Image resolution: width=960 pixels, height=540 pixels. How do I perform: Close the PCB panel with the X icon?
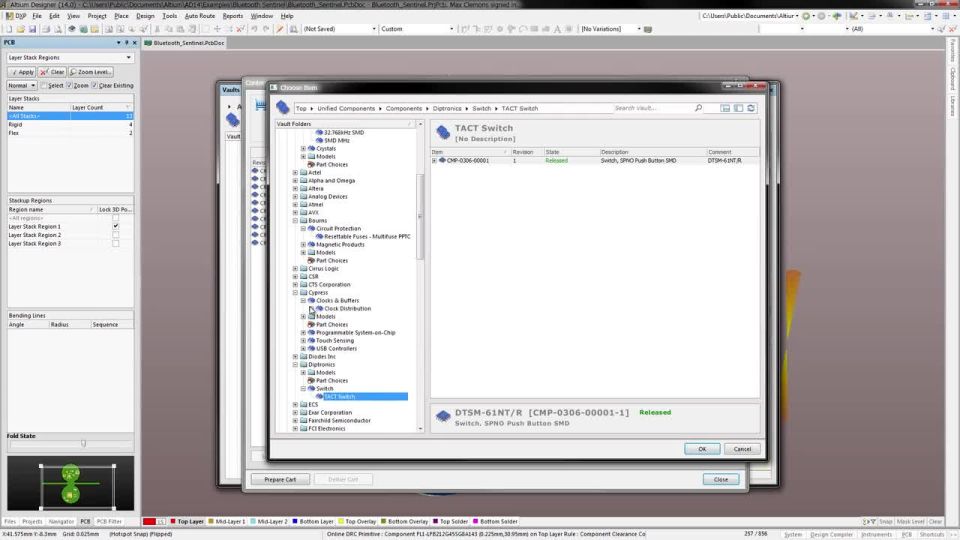point(135,43)
